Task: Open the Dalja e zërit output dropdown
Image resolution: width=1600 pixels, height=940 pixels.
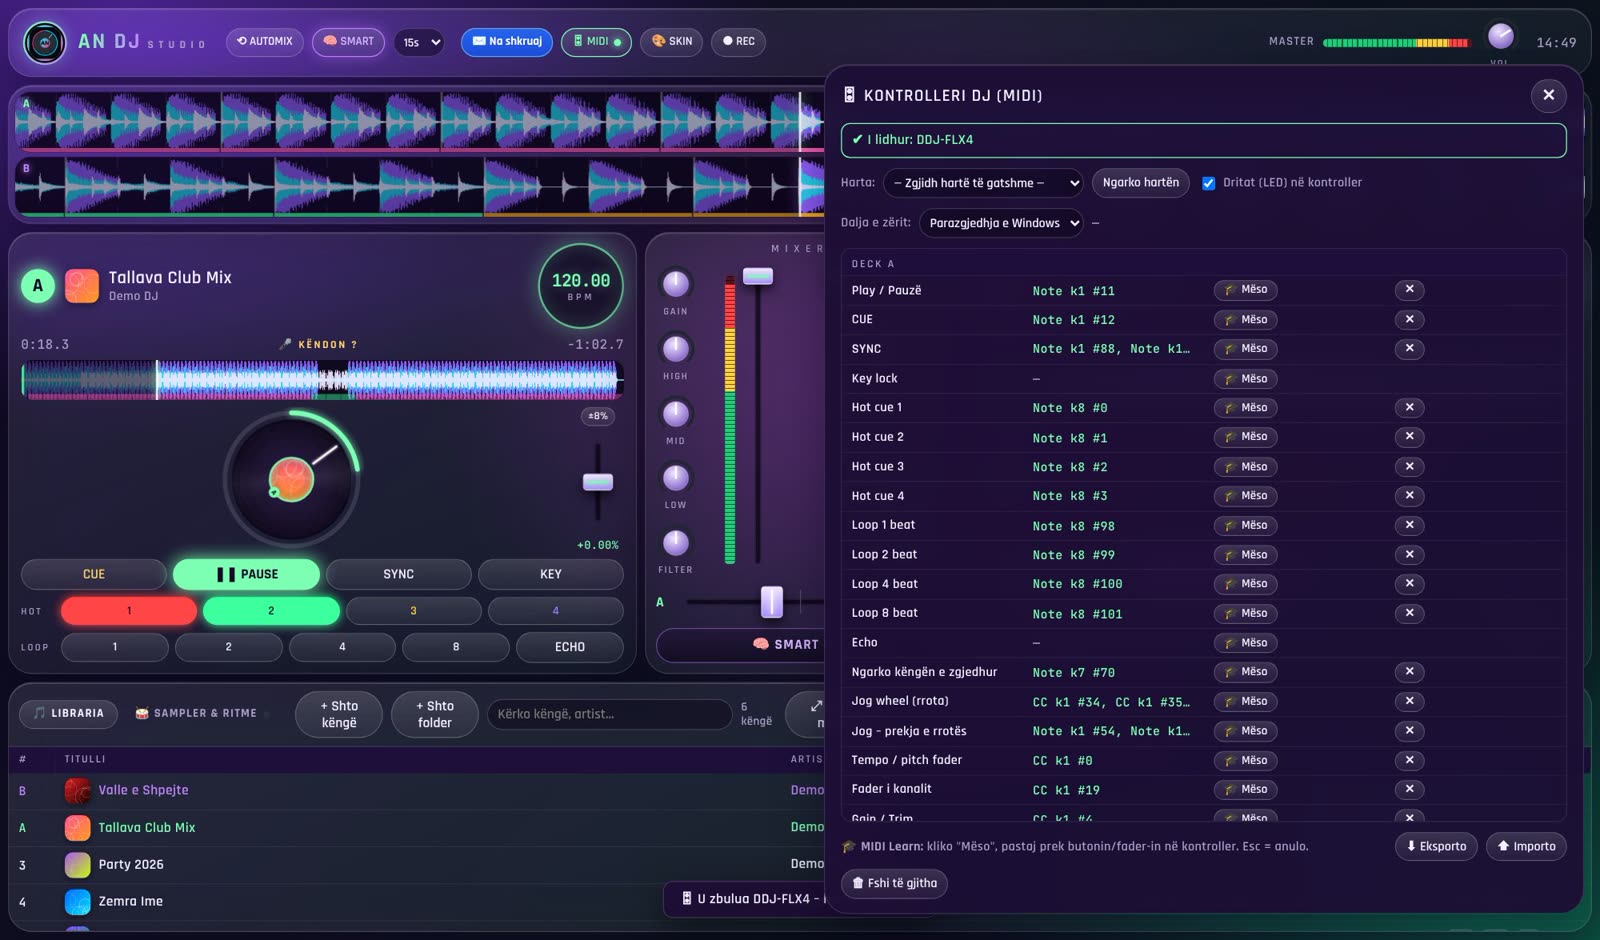Action: click(x=1001, y=223)
